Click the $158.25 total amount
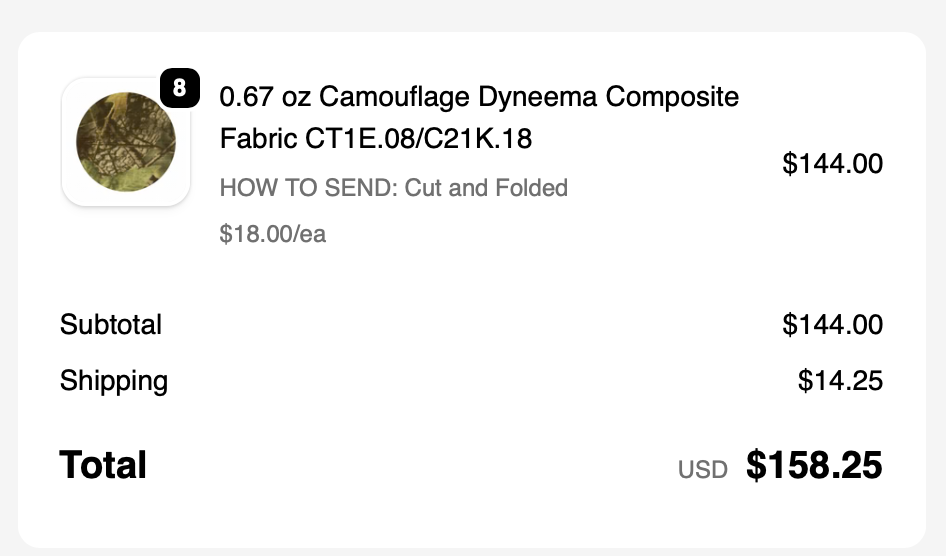946x556 pixels. (814, 465)
